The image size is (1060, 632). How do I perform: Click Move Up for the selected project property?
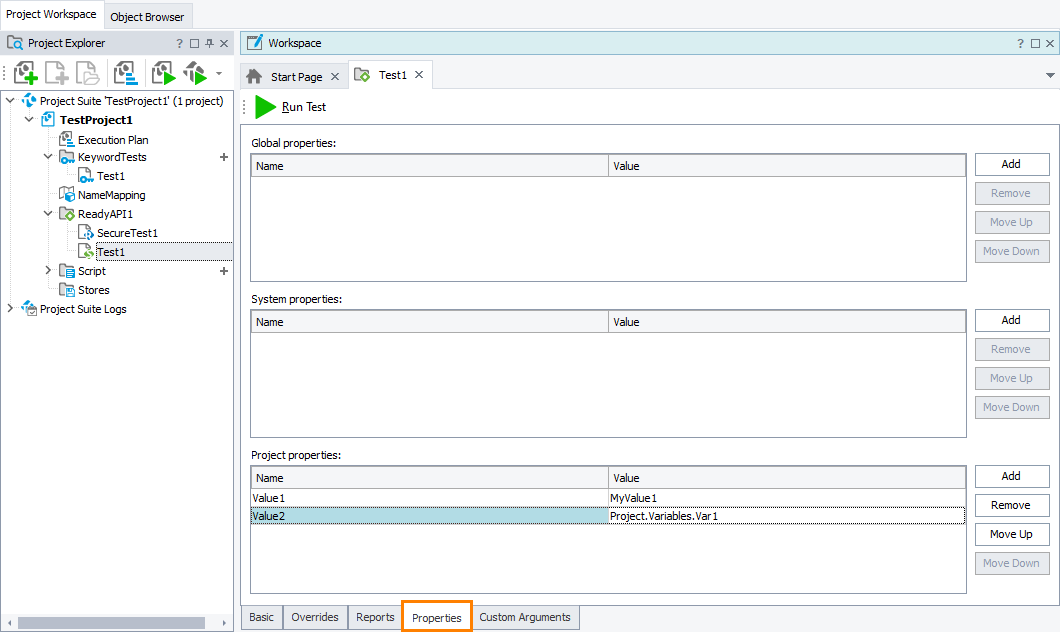pos(1011,534)
